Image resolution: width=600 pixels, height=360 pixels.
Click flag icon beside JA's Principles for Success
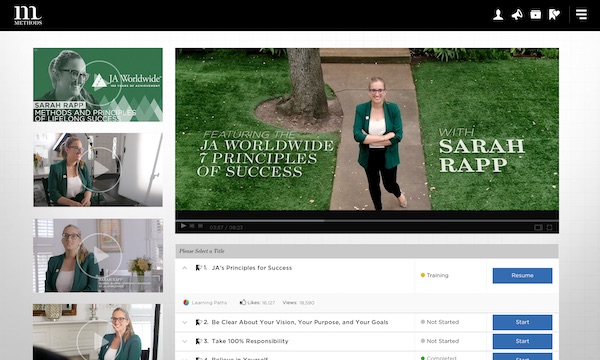pos(198,268)
